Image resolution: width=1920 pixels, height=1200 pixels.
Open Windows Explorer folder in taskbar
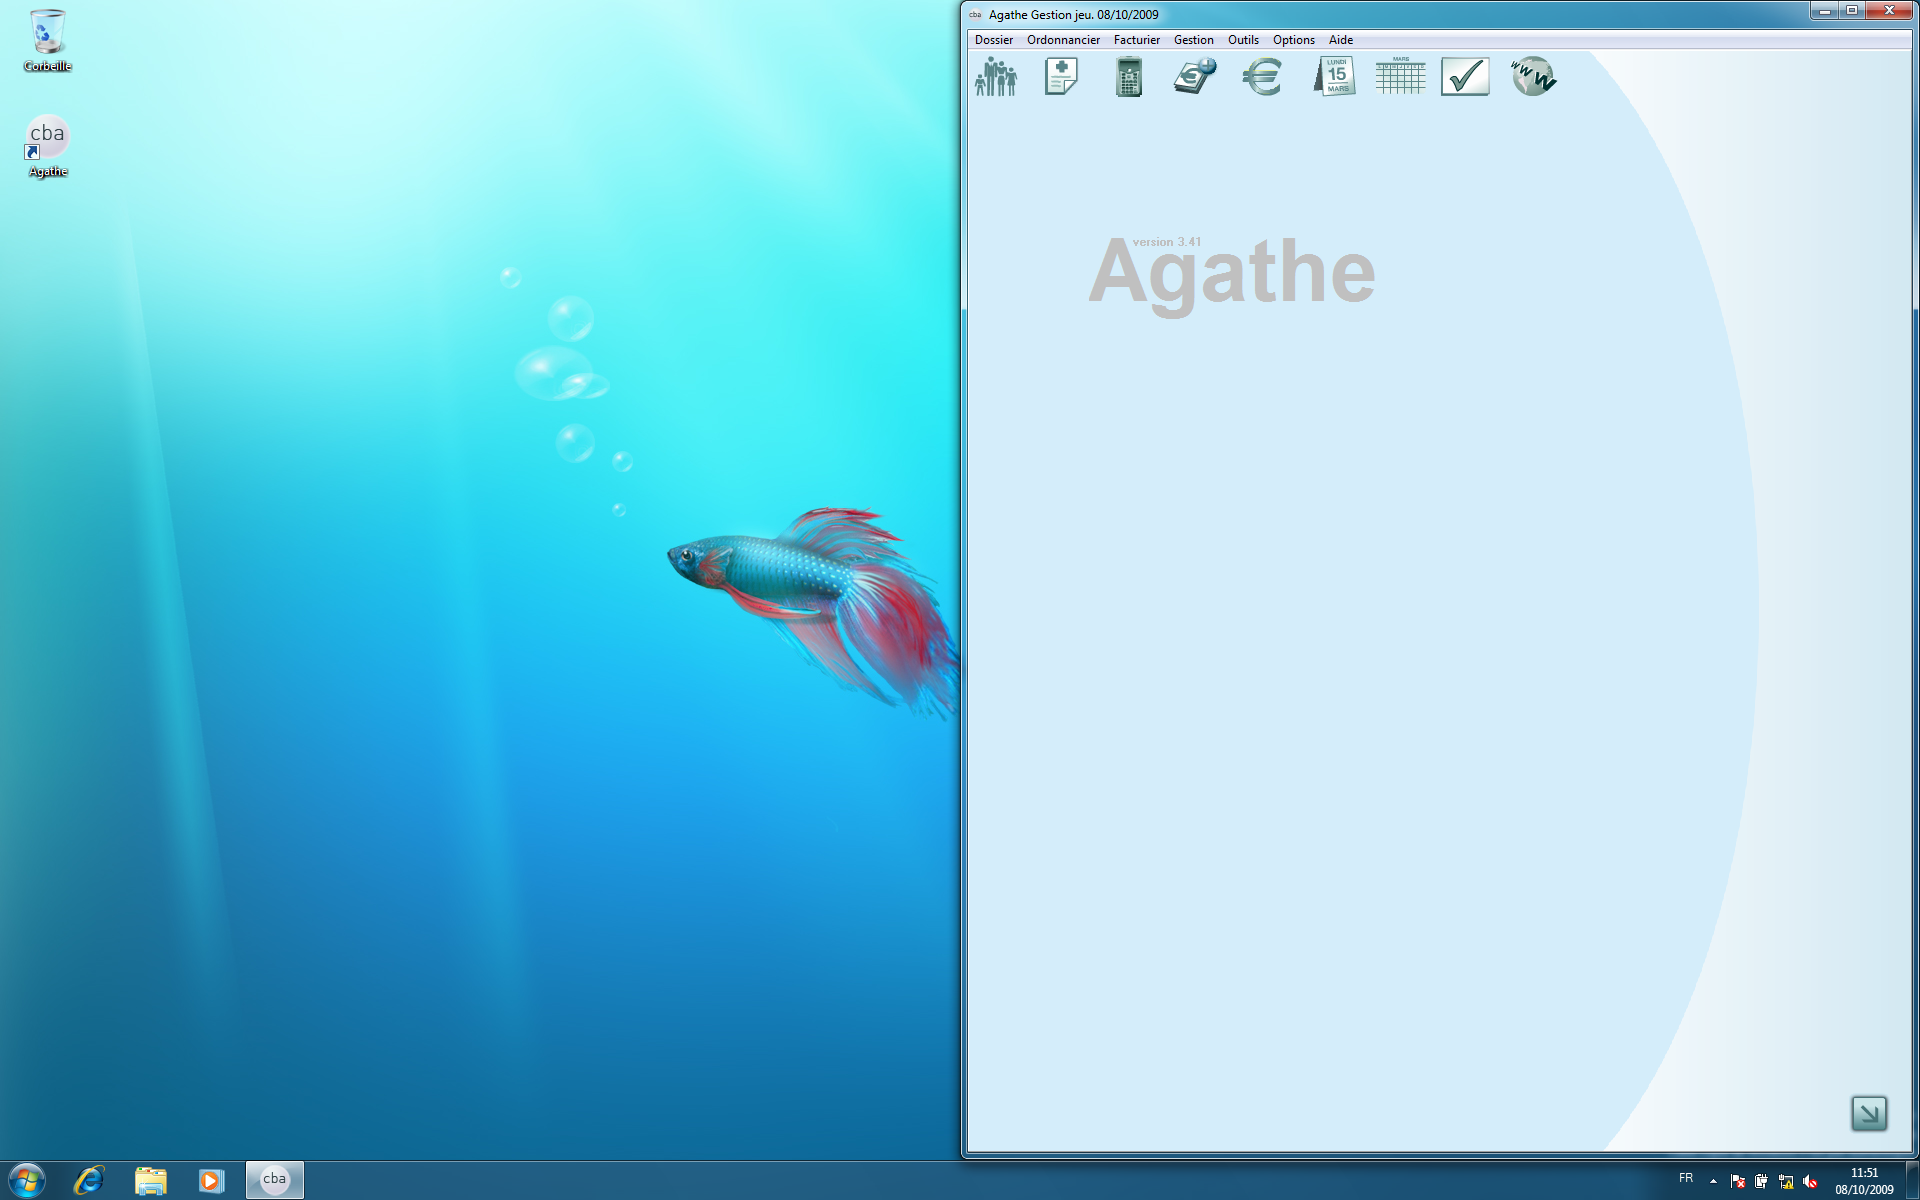coord(151,1180)
